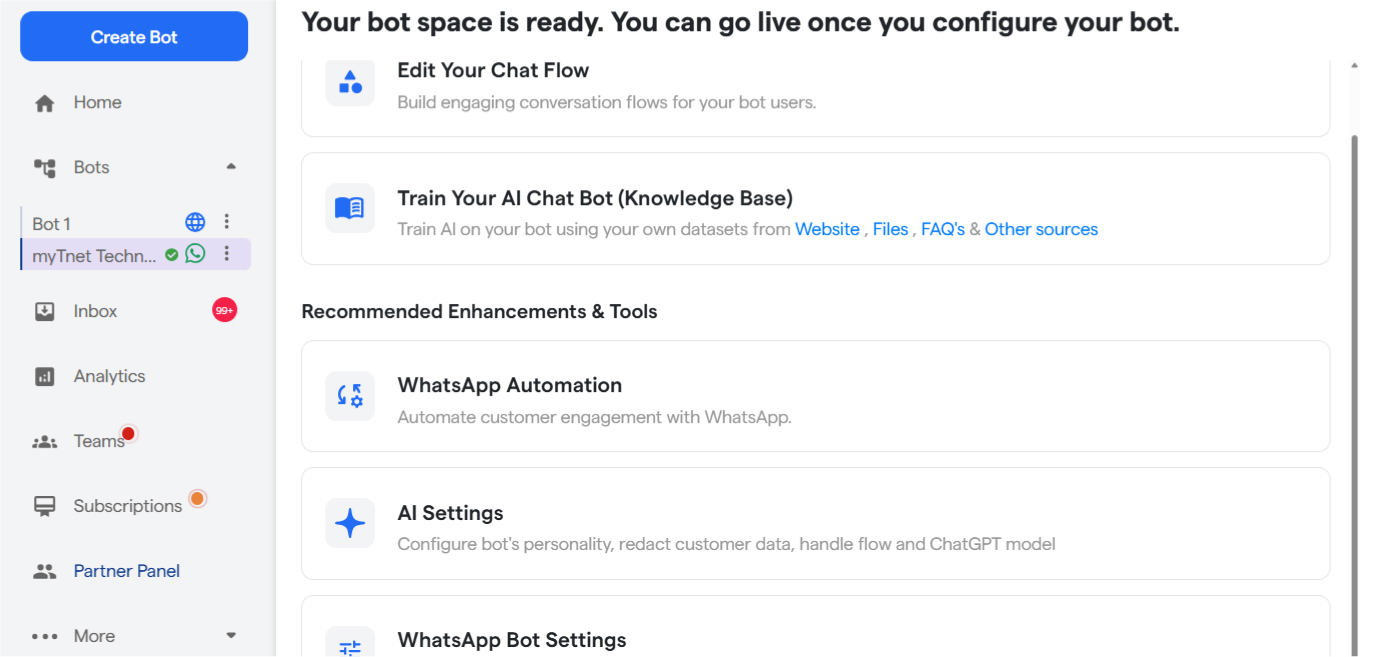This screenshot has height=657, width=1379.
Task: Follow the Website link in Knowledge Base
Action: (x=827, y=229)
